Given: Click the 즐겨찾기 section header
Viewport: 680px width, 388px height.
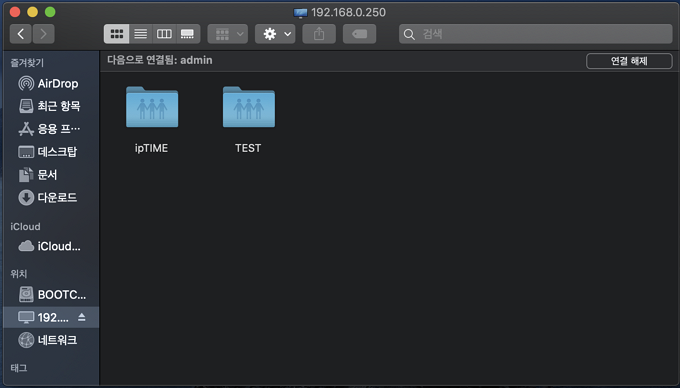Looking at the screenshot, I should (27, 63).
